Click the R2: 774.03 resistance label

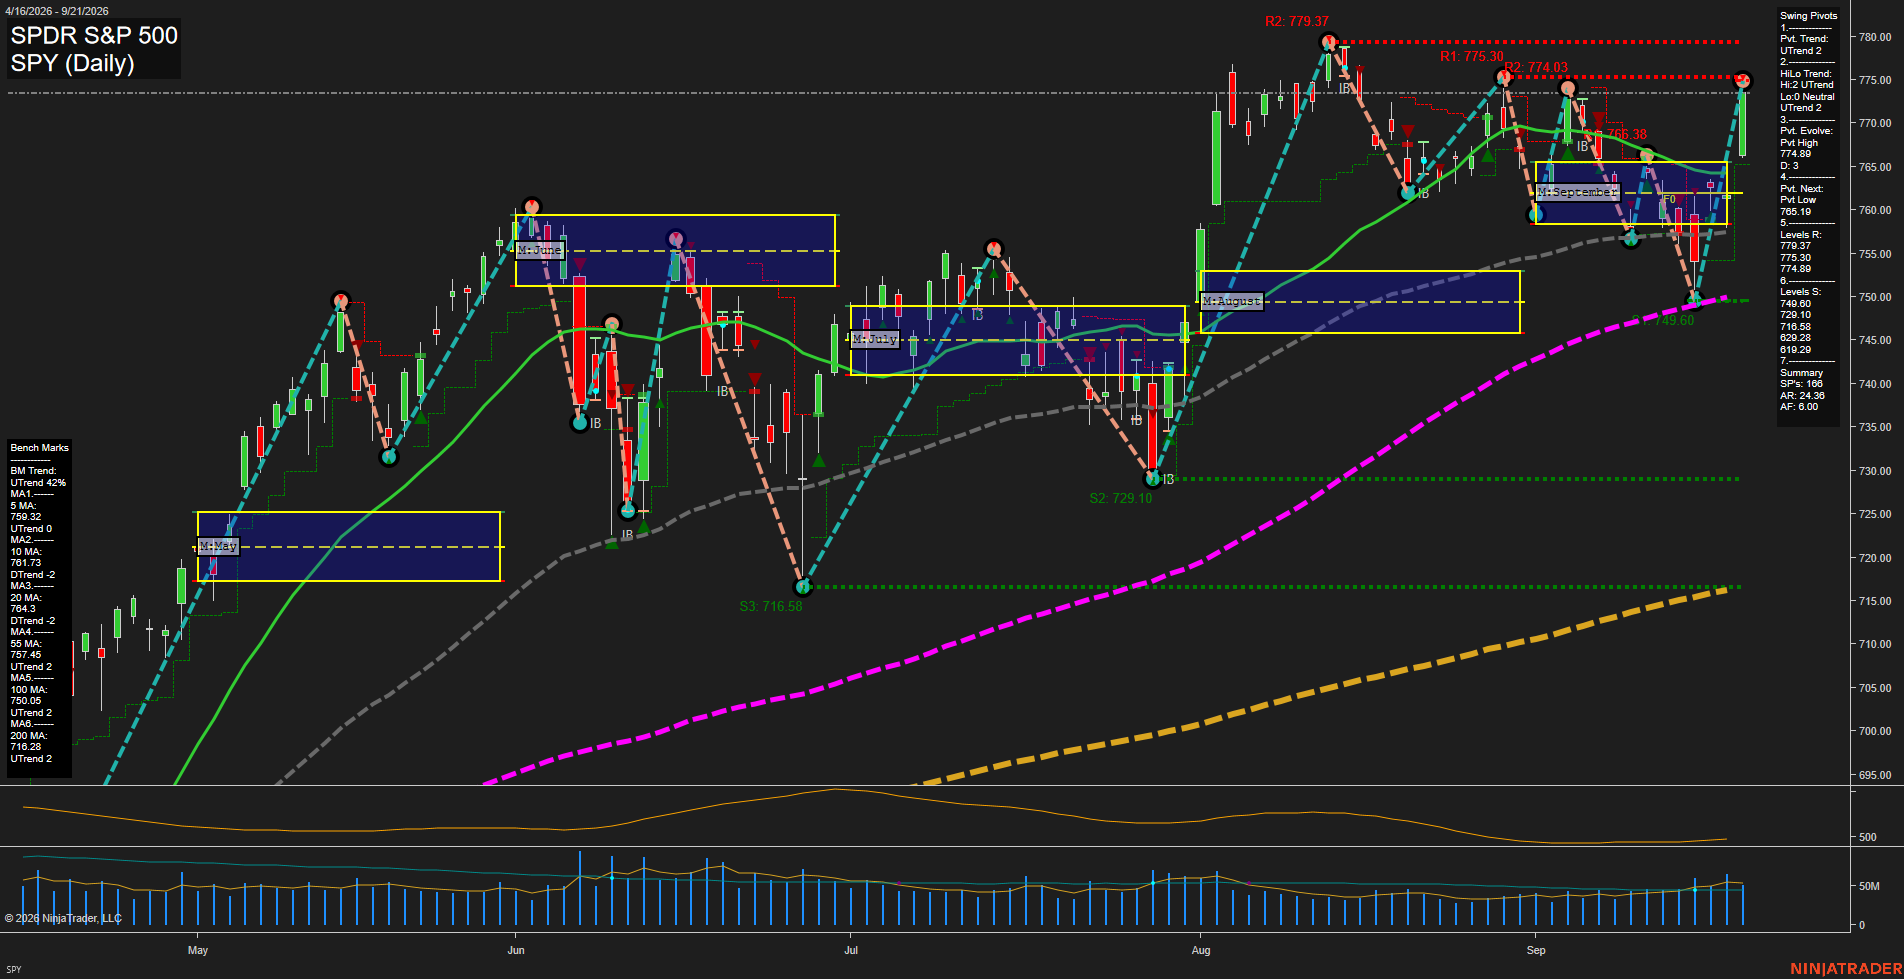tap(1536, 68)
